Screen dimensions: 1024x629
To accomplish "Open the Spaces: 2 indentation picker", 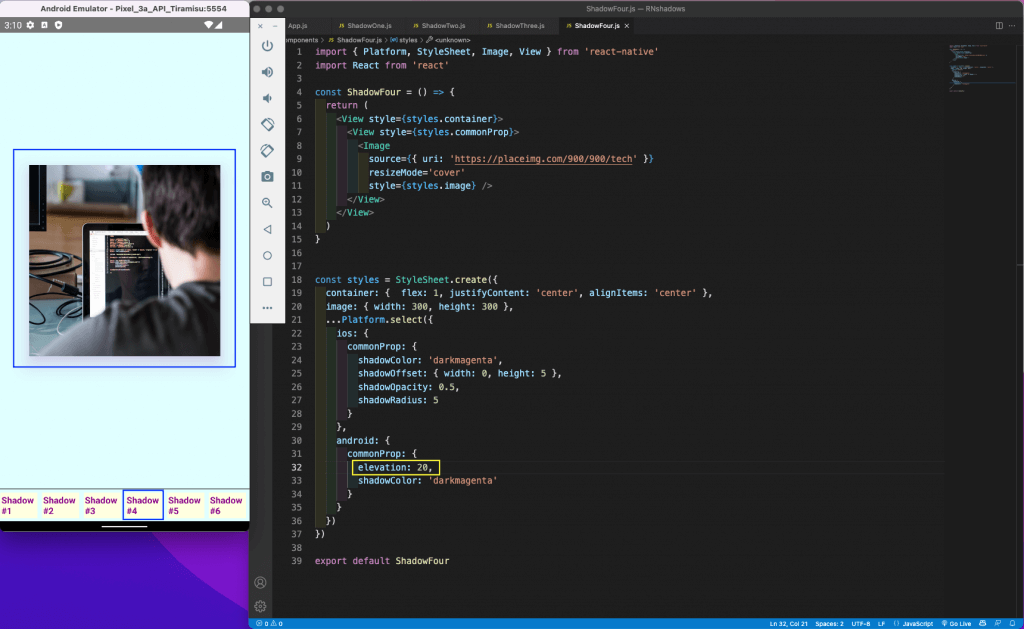I will click(x=827, y=623).
